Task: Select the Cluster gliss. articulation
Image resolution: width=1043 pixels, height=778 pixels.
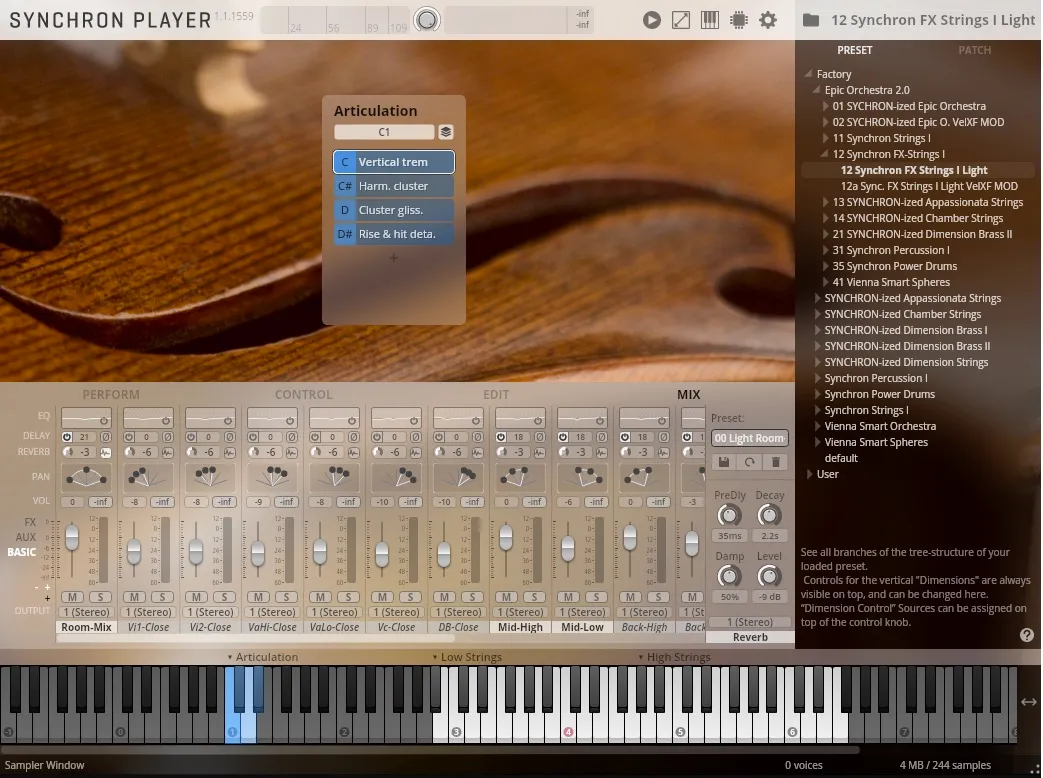Action: (x=393, y=210)
